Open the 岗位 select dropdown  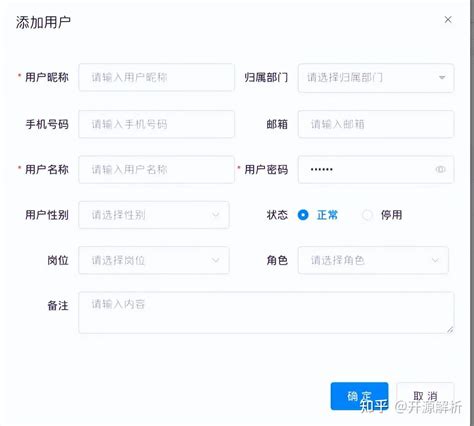(154, 260)
